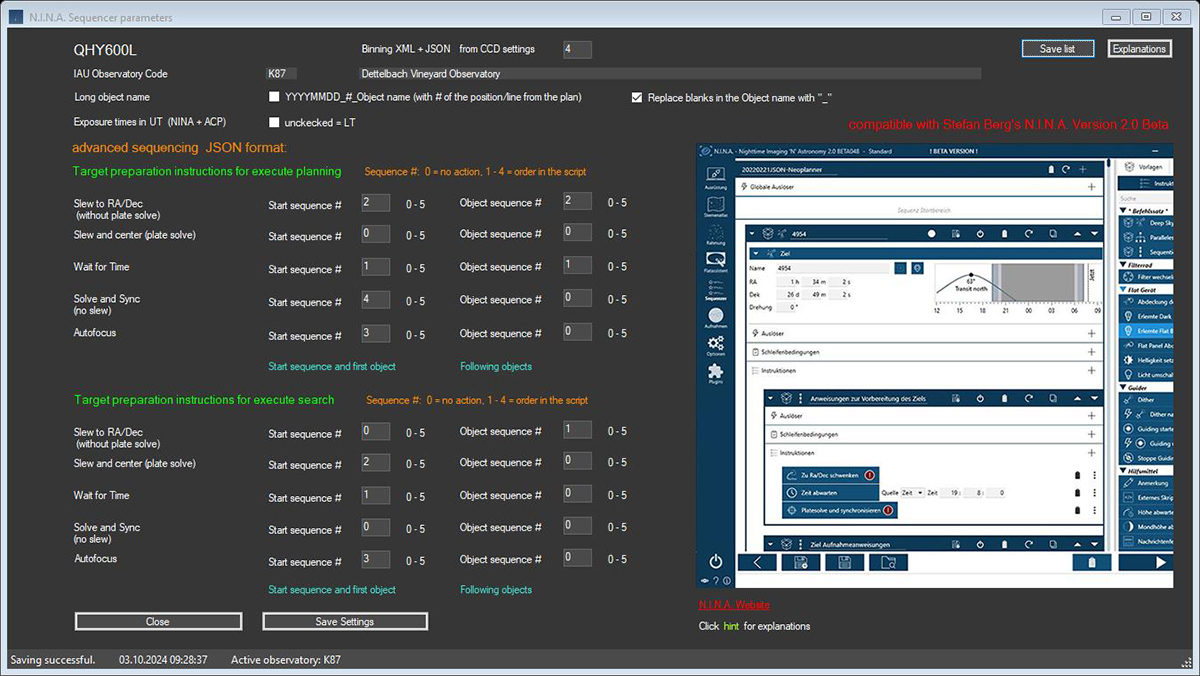Click planning Wait for Time Object sequence field
Viewport: 1200px width, 676px height.
578,266
